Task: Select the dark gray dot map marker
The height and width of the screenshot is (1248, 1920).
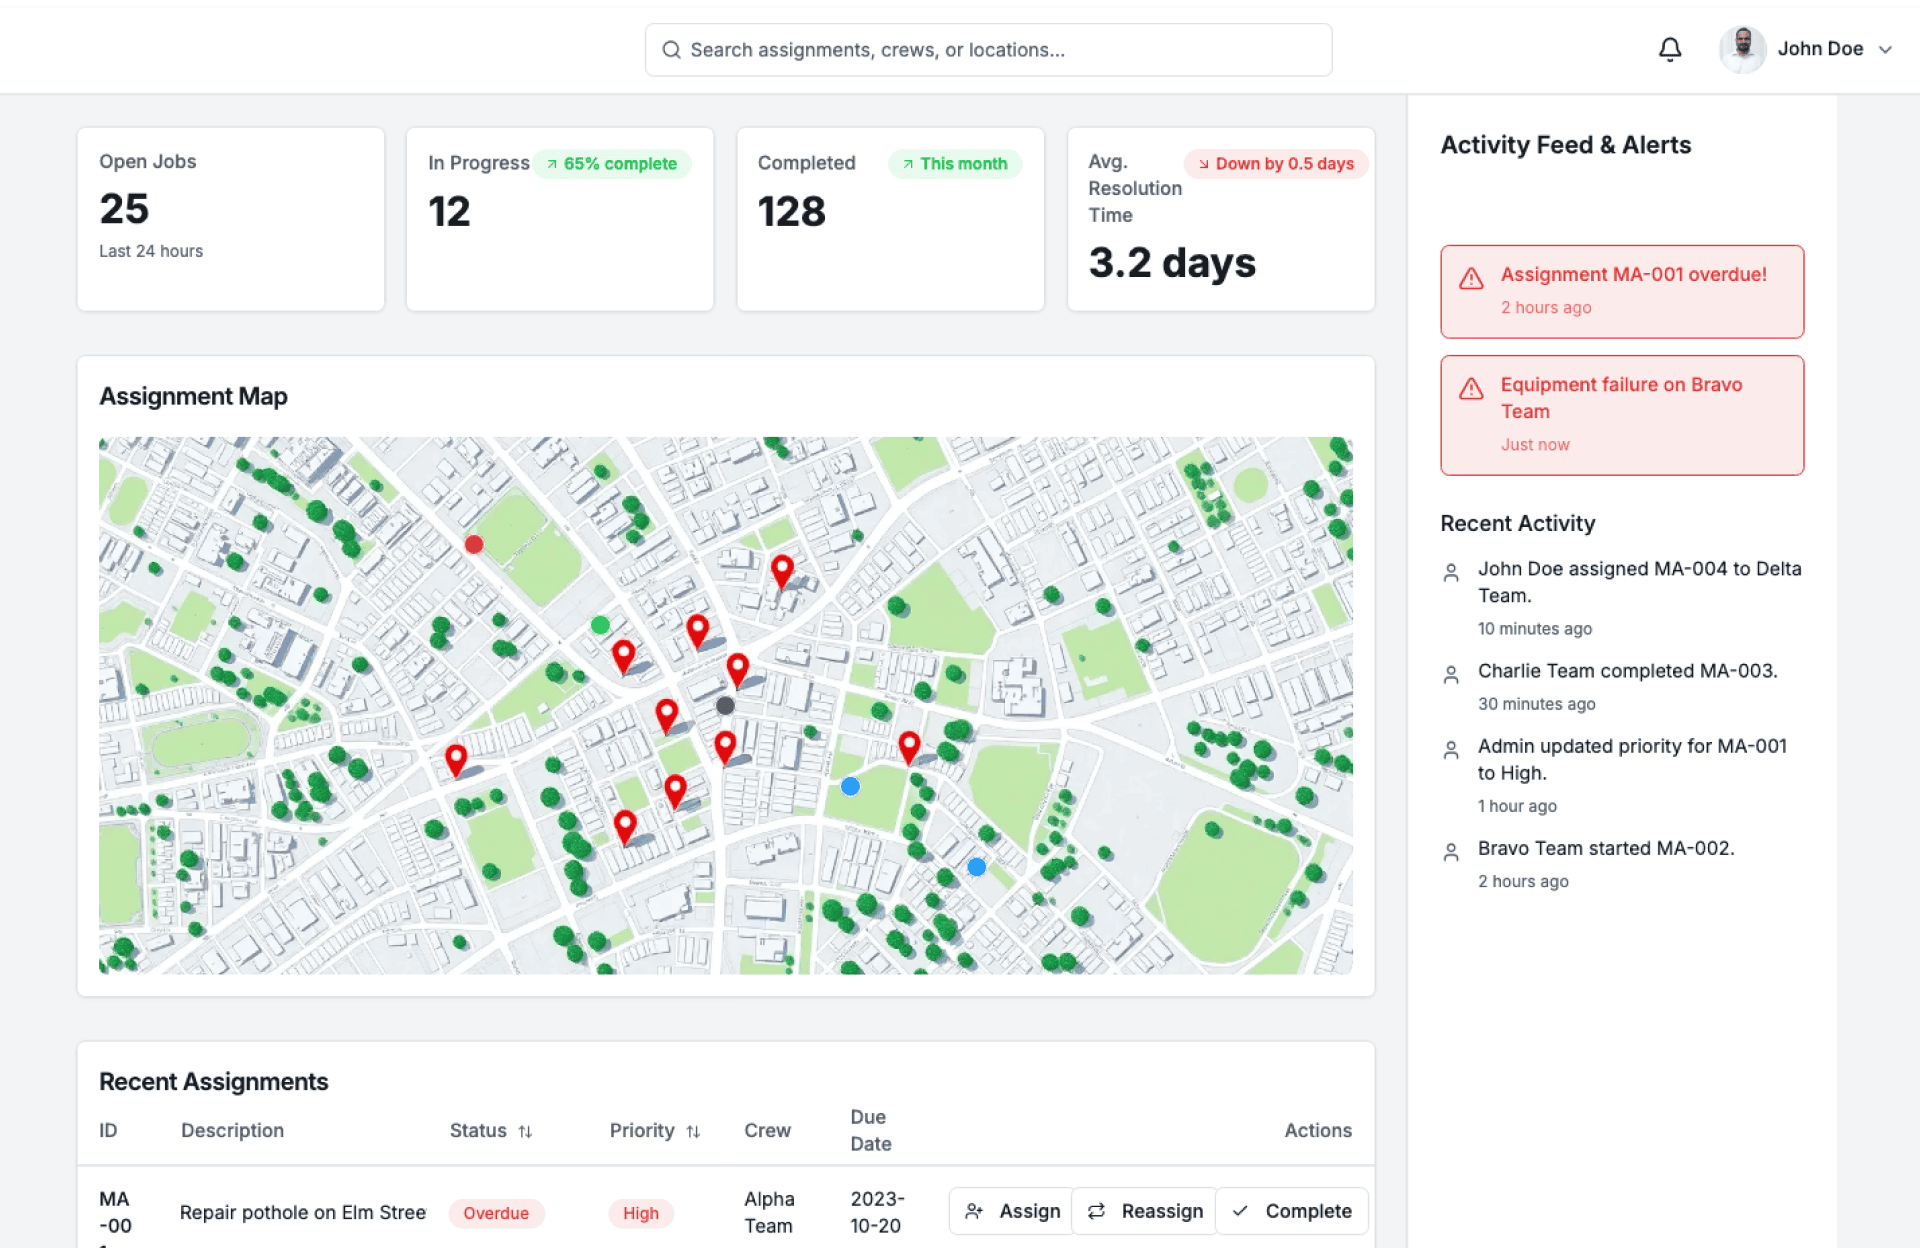Action: (x=725, y=705)
